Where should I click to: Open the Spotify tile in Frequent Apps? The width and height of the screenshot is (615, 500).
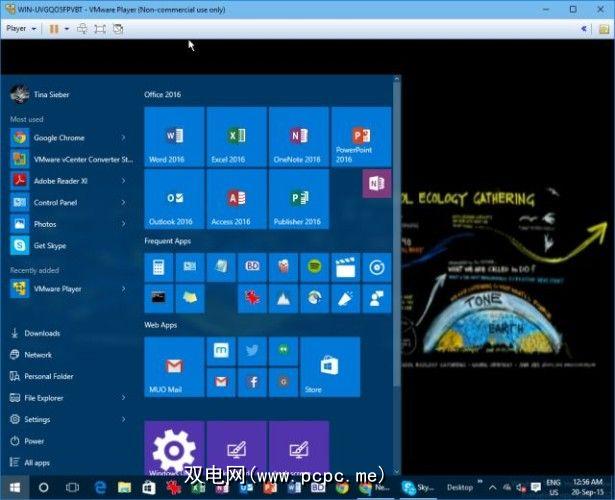tap(315, 267)
